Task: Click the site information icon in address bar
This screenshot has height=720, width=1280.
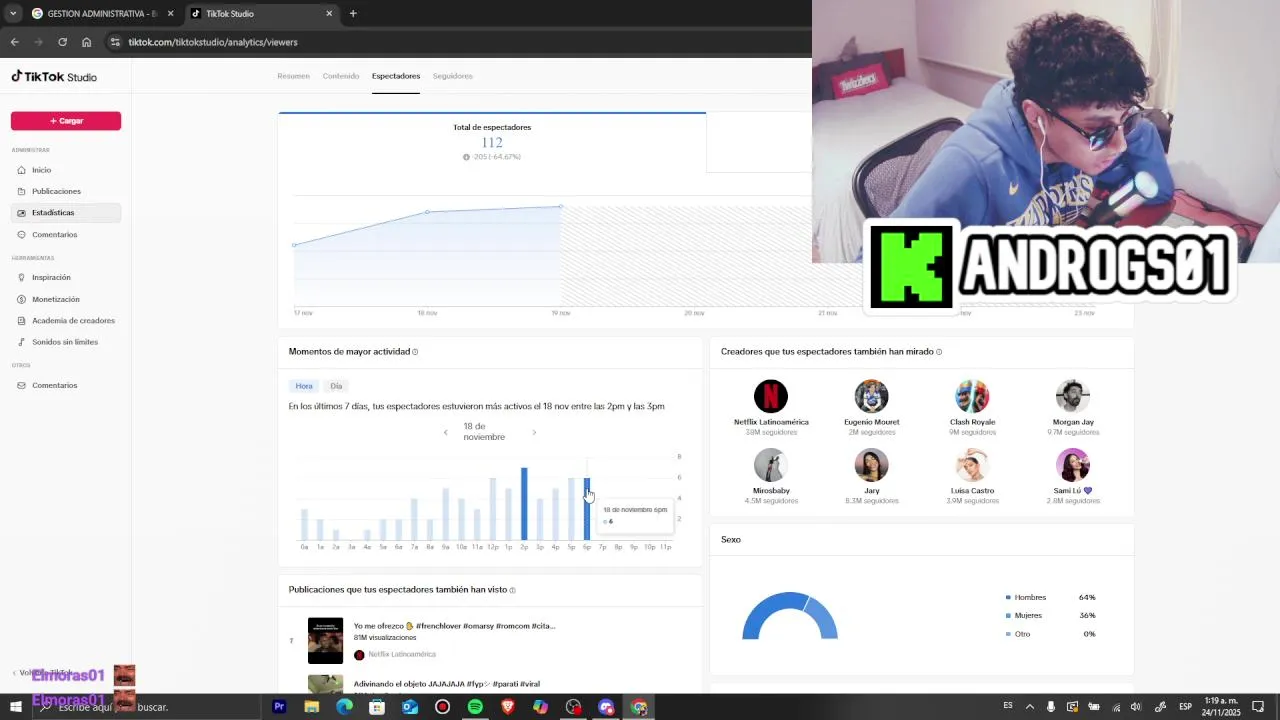Action: [x=115, y=42]
